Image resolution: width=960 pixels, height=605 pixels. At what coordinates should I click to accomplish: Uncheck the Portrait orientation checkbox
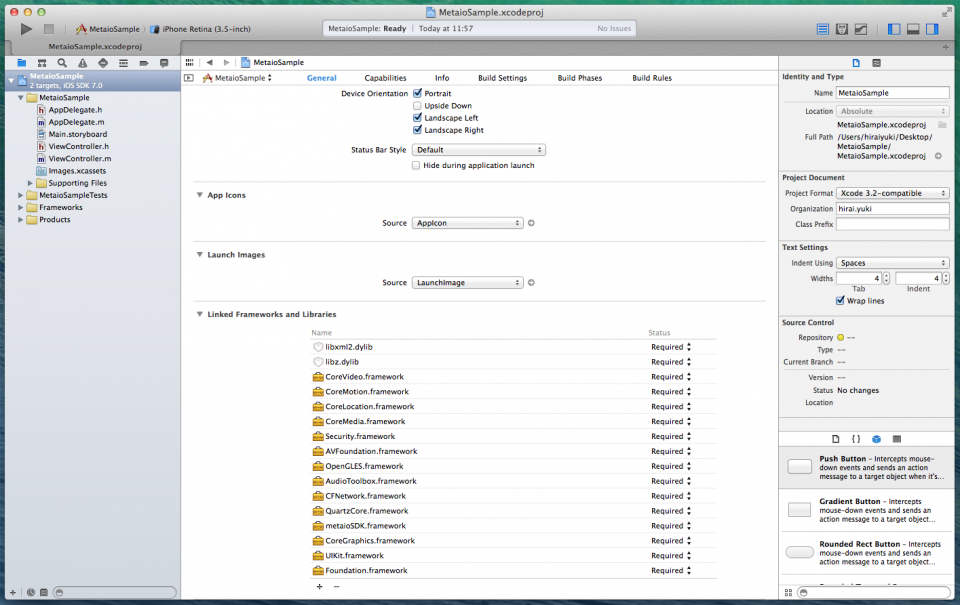click(418, 93)
